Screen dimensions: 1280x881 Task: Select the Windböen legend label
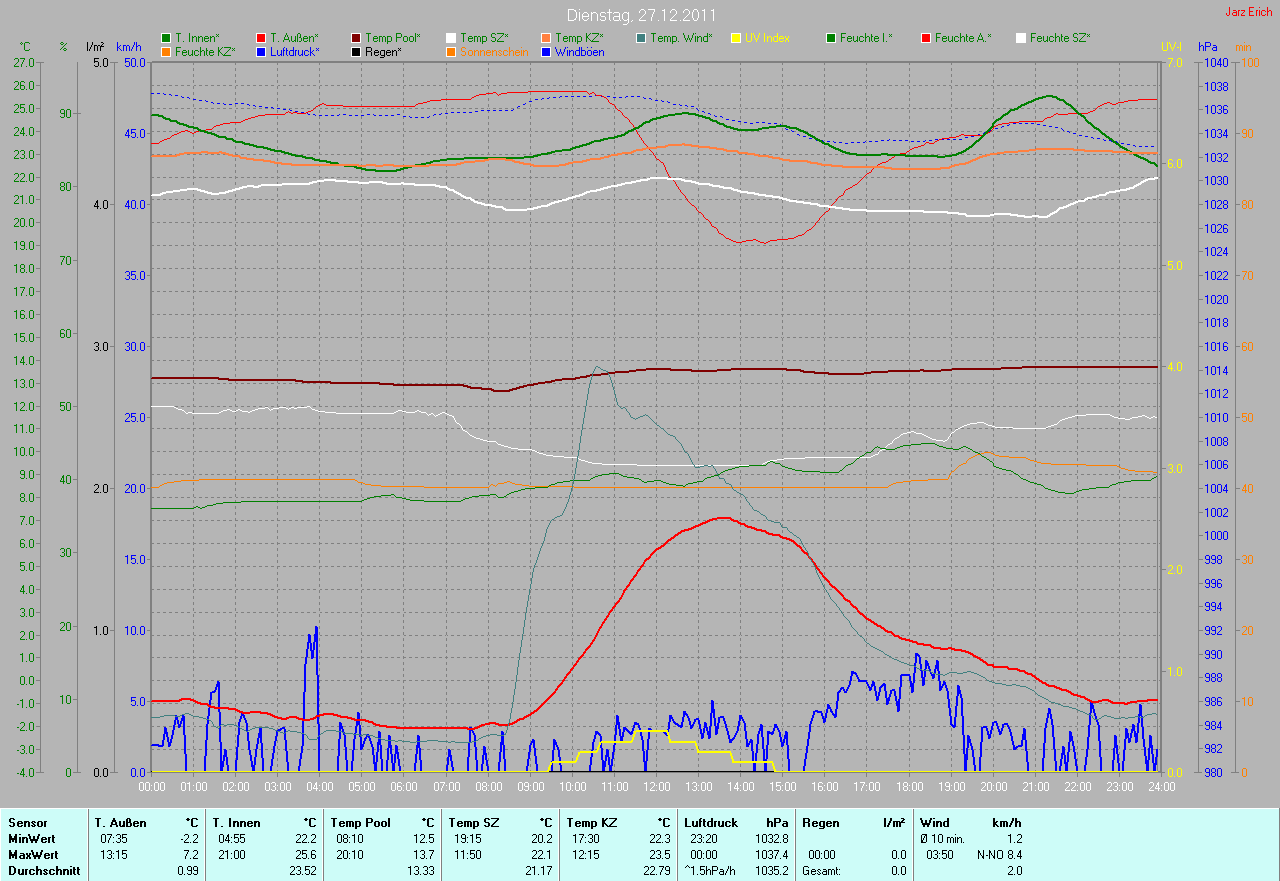(x=579, y=52)
